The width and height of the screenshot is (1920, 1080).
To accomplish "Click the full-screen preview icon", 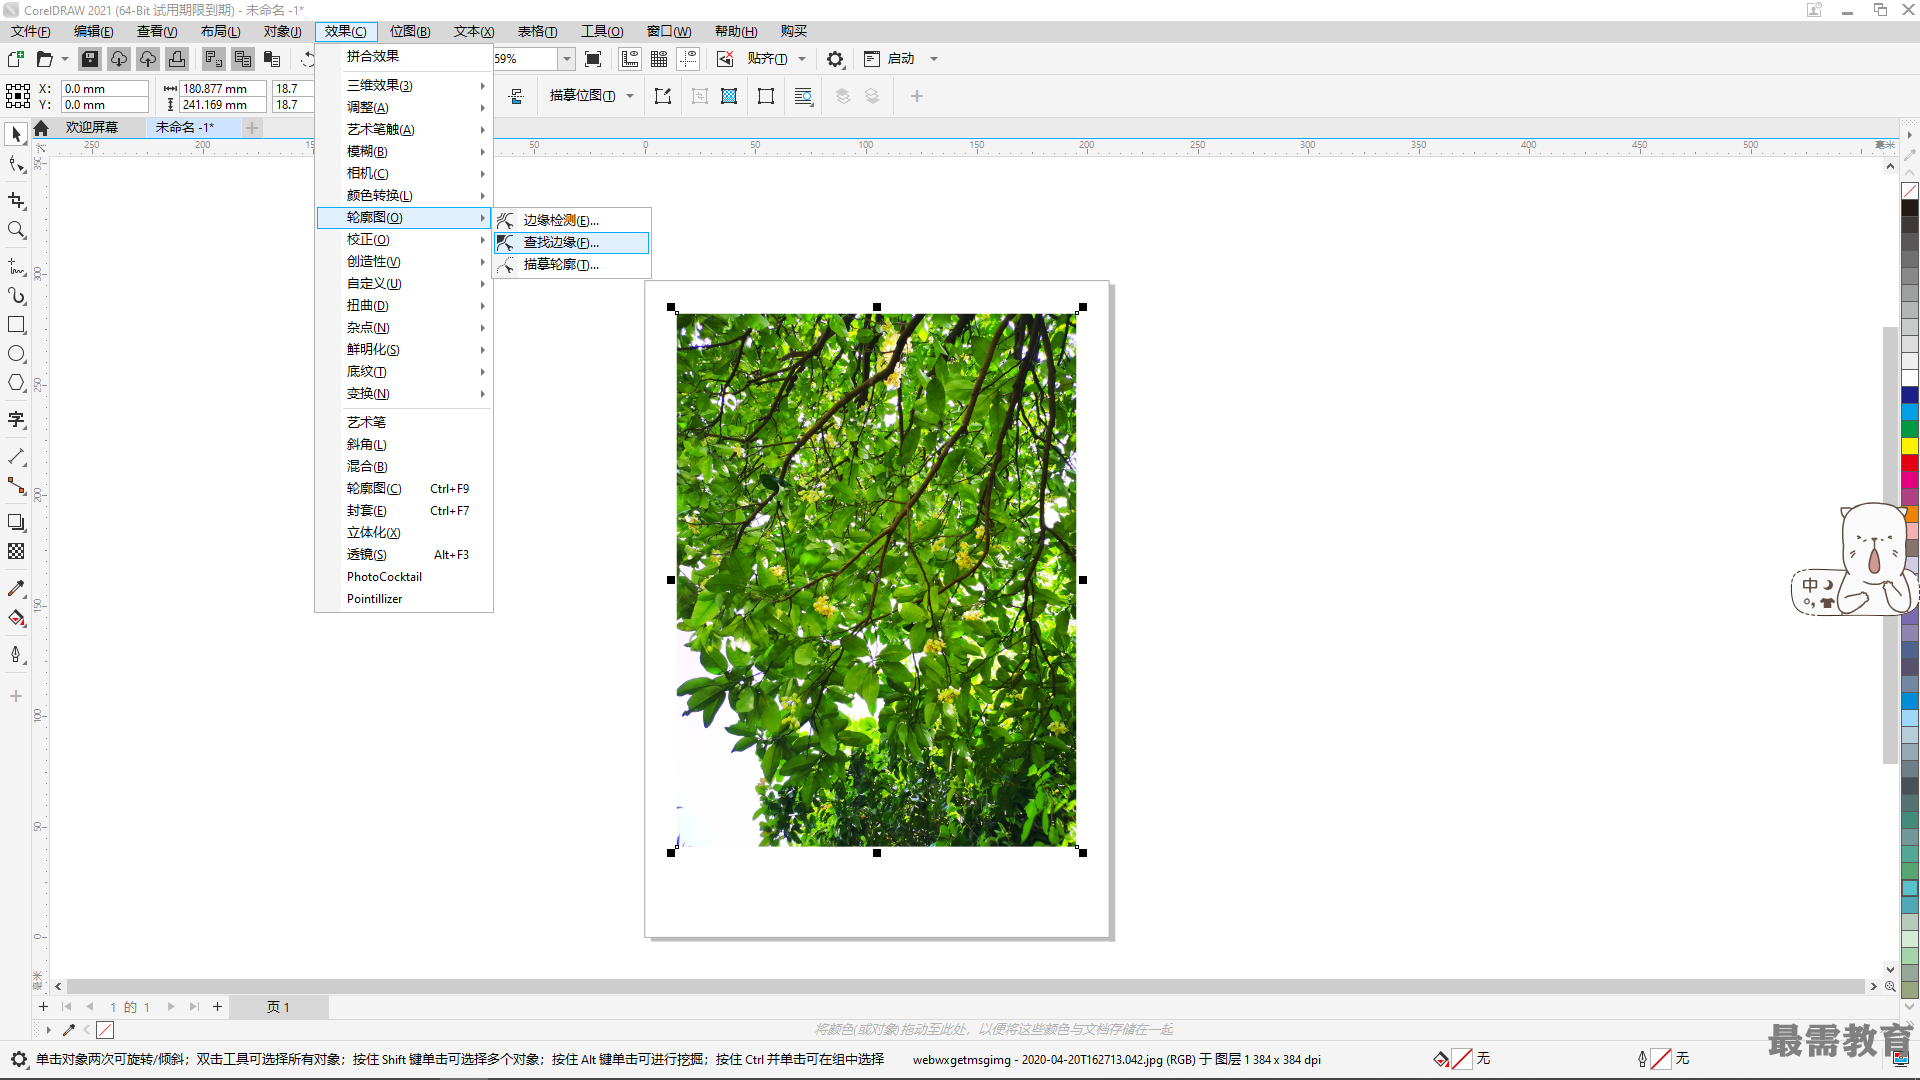I will (x=593, y=59).
